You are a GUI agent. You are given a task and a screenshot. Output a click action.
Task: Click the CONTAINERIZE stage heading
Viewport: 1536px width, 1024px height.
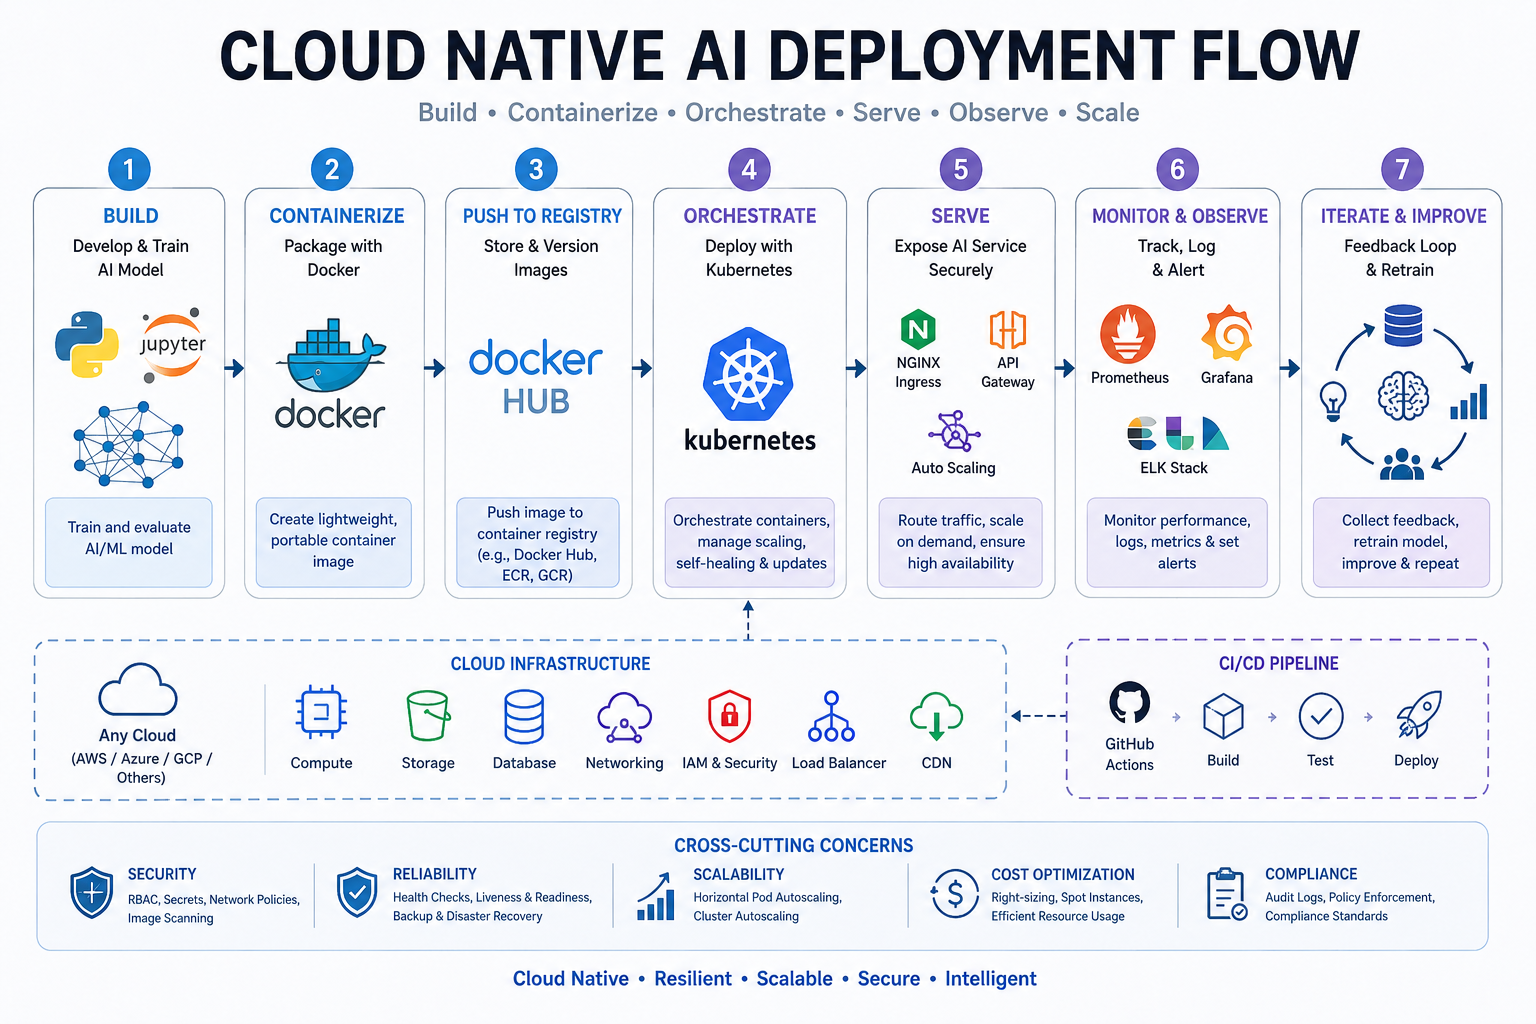(337, 216)
